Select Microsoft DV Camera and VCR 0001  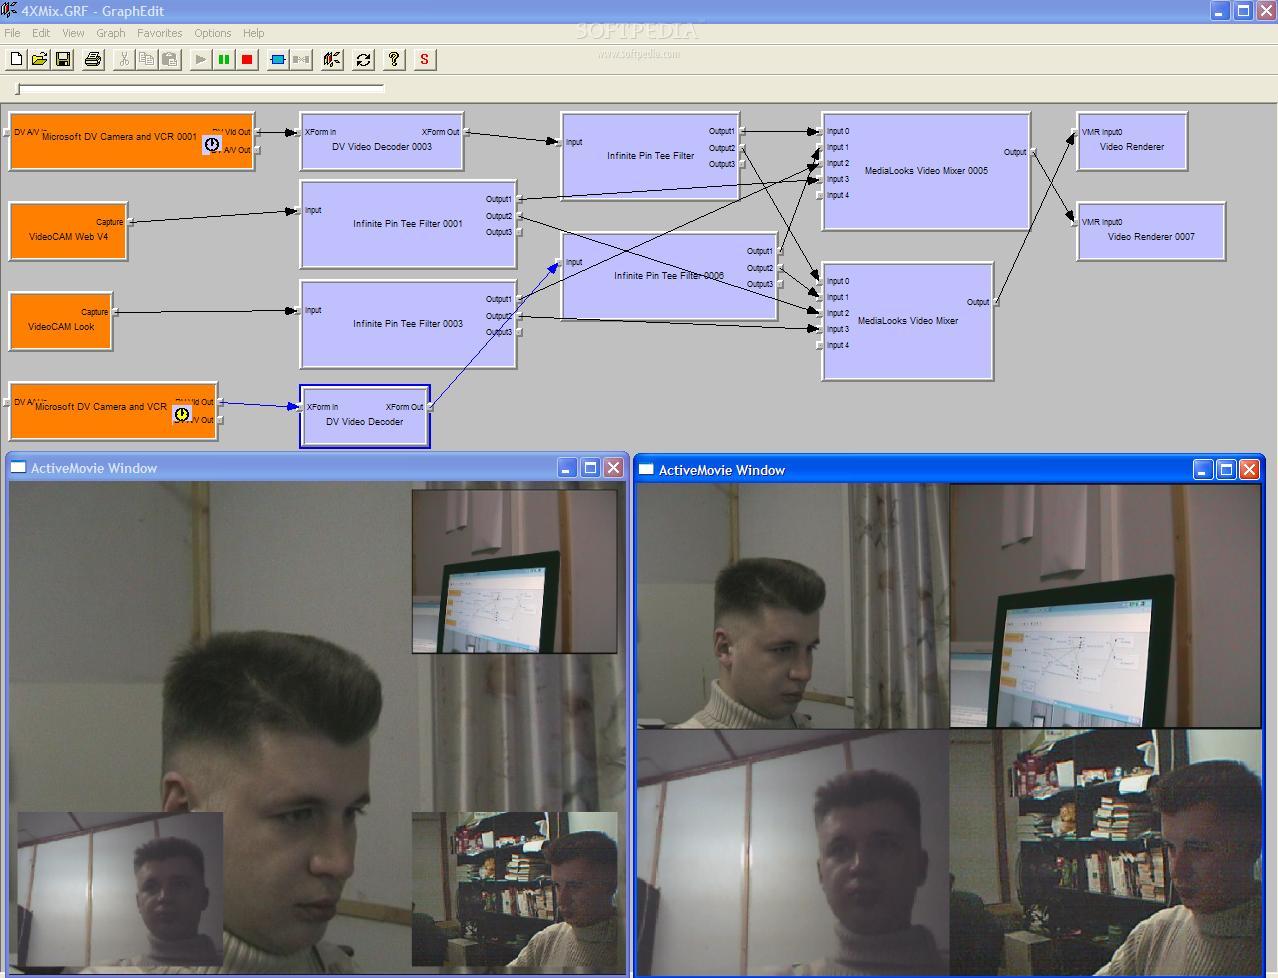131,141
